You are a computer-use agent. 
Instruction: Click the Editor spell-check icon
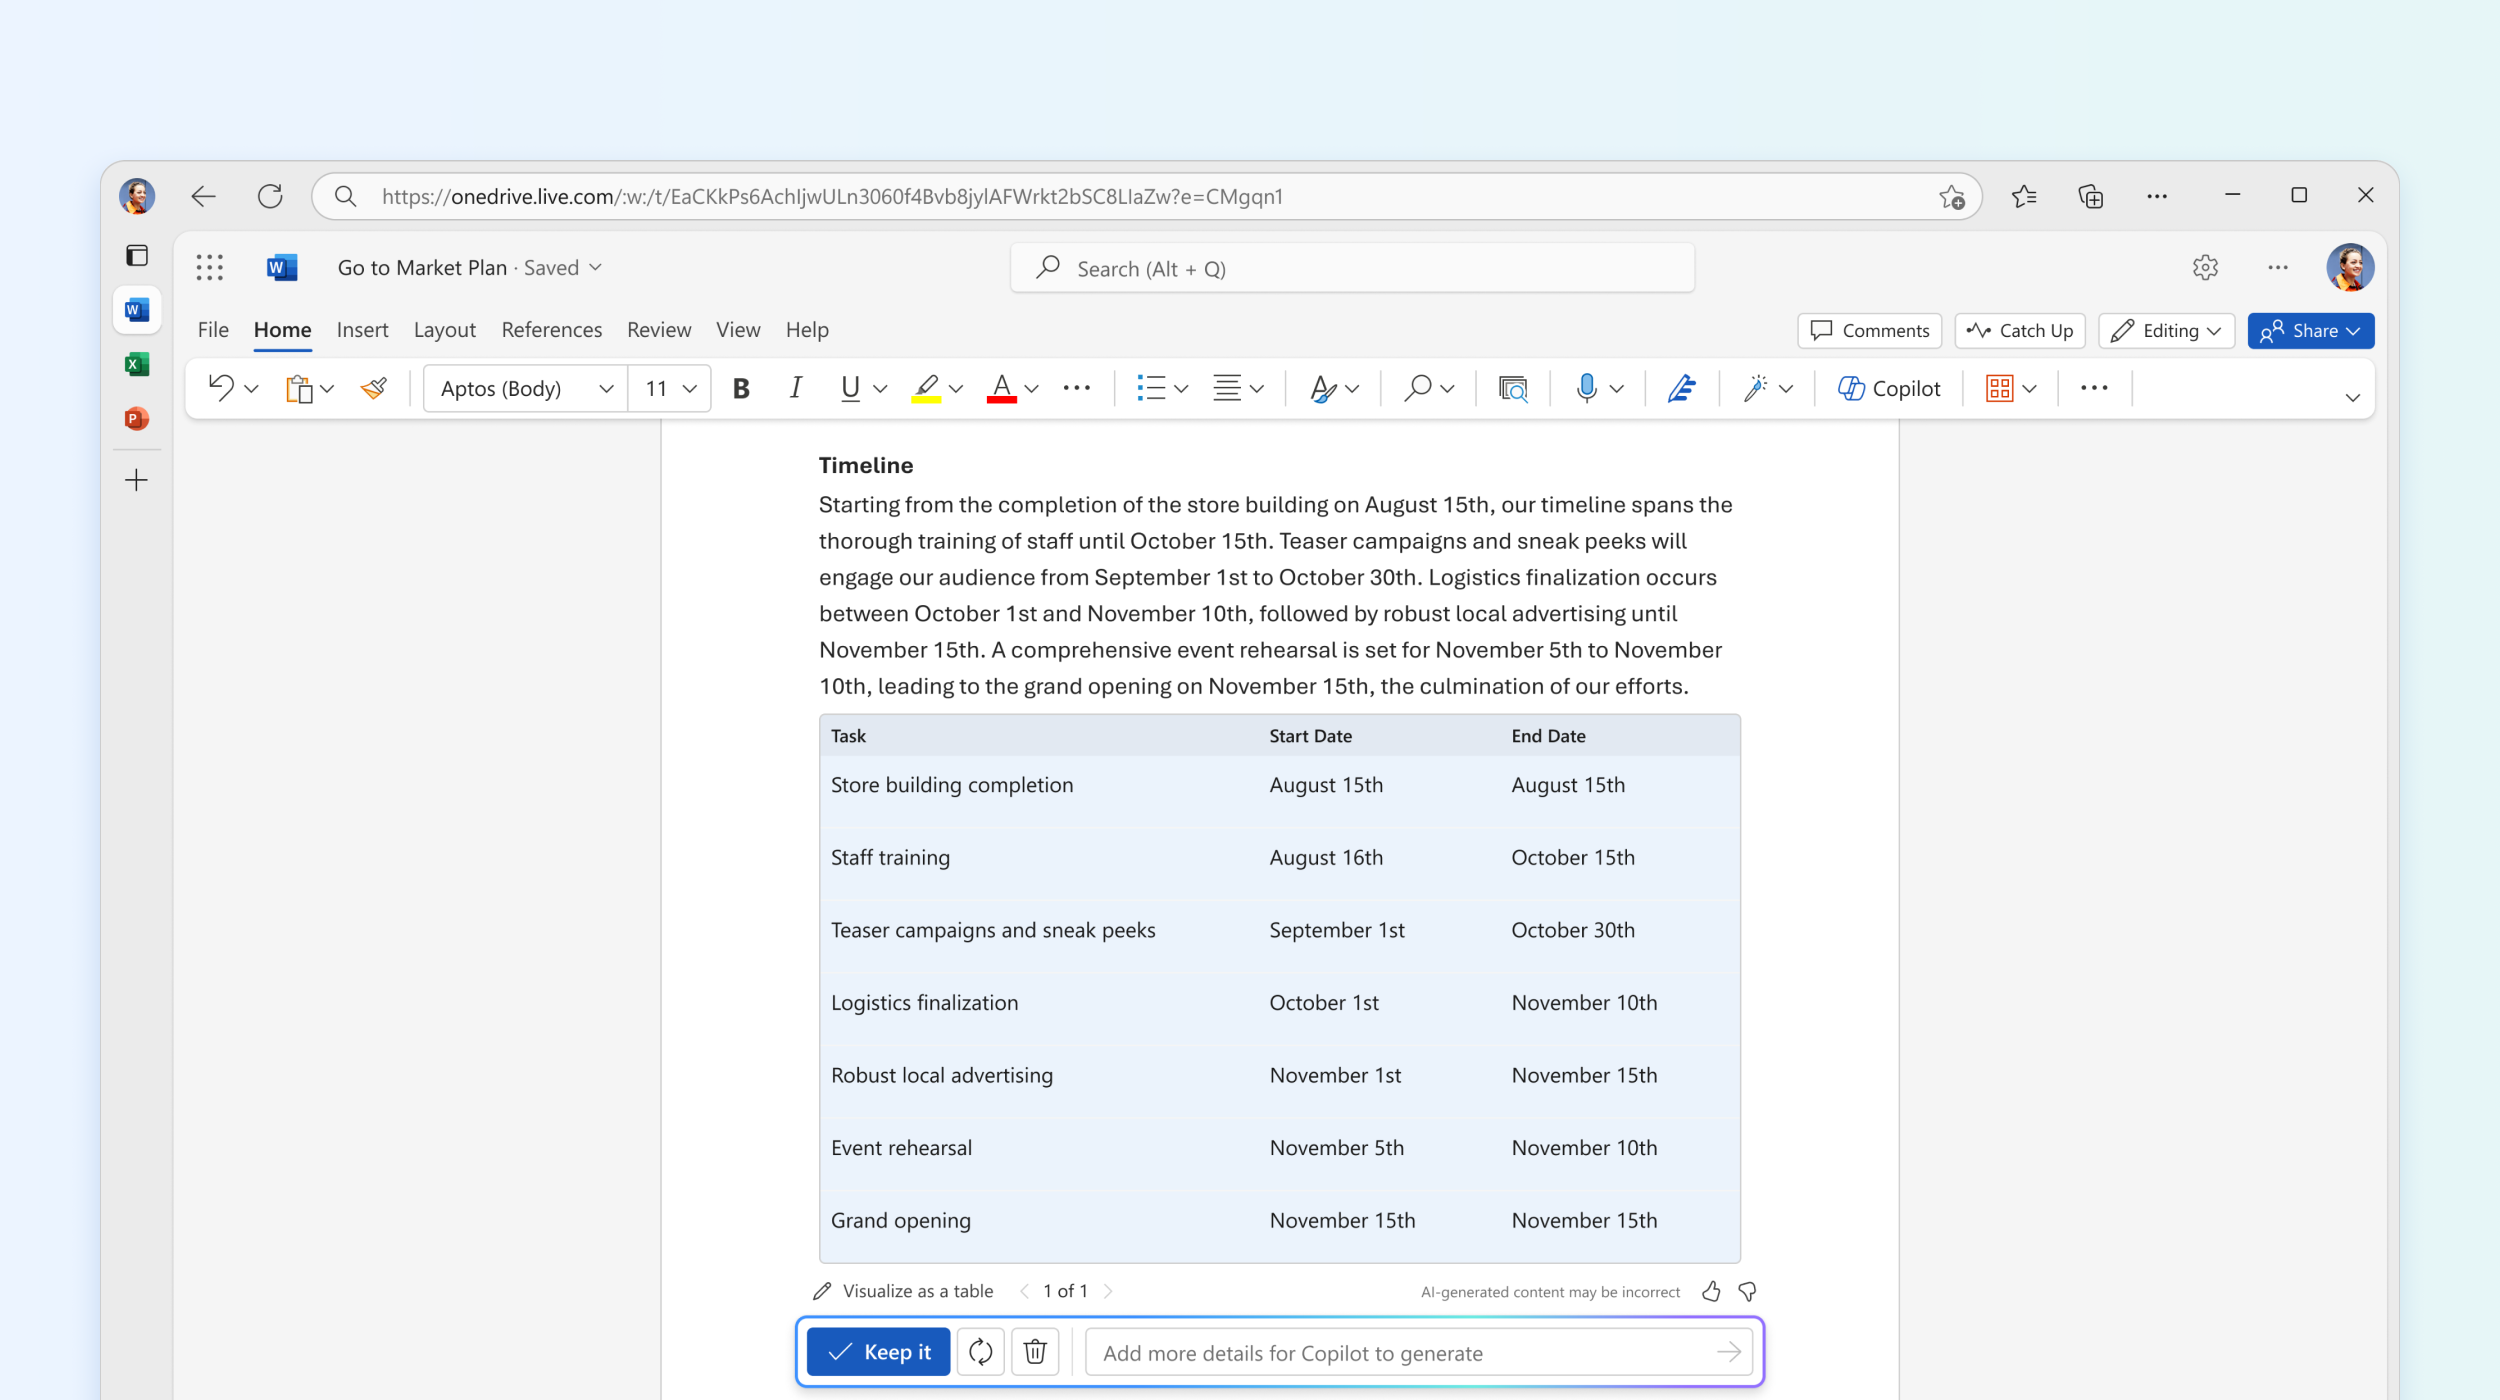[1681, 387]
